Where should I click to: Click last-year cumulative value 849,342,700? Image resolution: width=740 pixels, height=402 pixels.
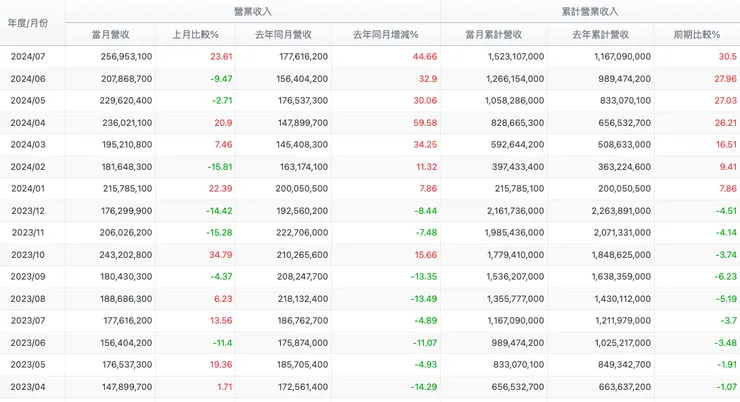click(625, 364)
